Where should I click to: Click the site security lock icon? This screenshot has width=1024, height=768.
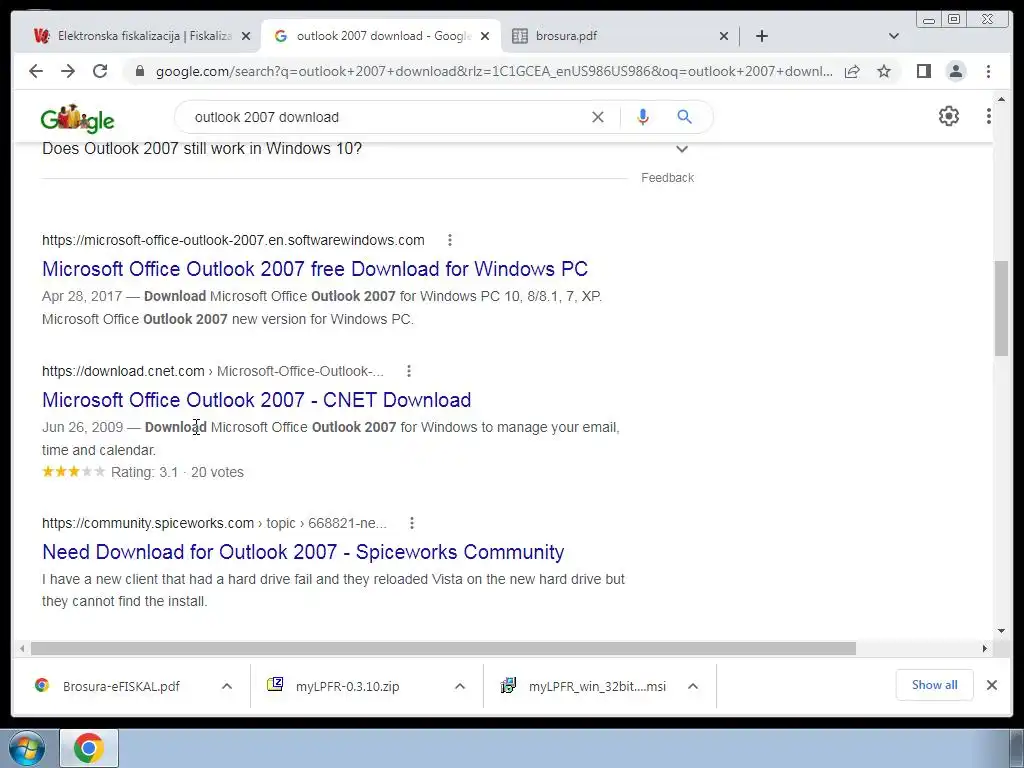[x=139, y=71]
